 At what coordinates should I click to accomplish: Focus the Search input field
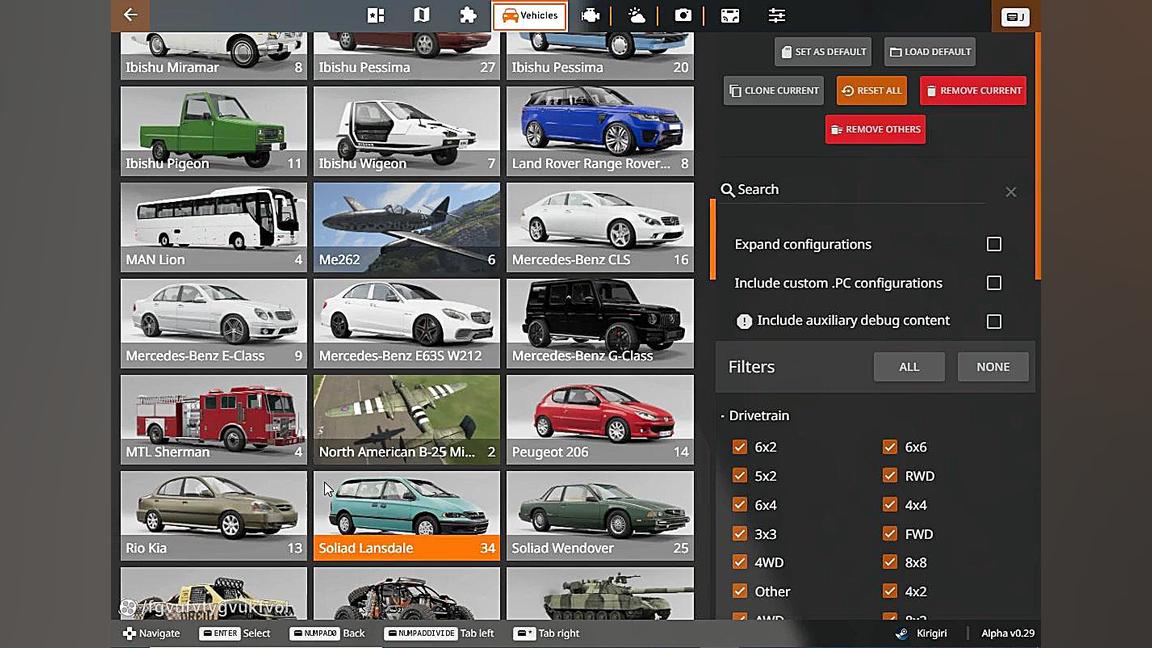860,190
